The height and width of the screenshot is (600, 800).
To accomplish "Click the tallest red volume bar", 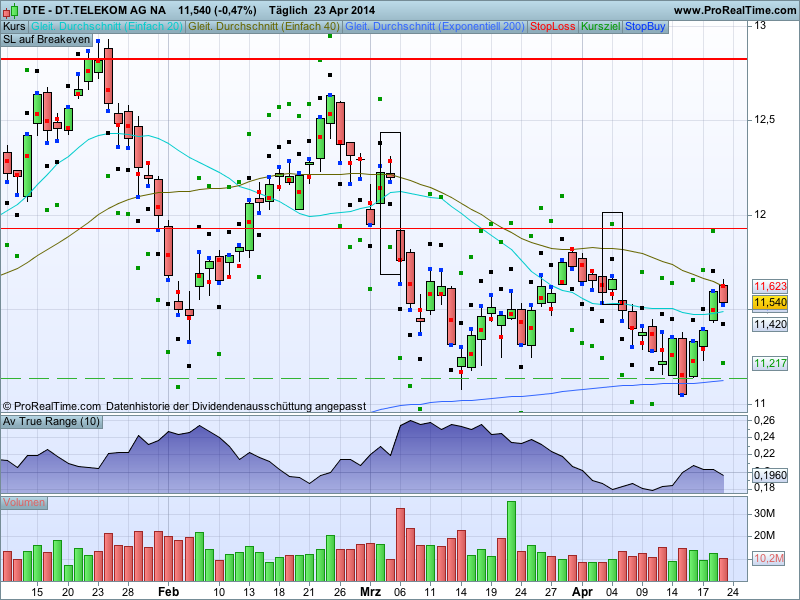I will [x=401, y=544].
